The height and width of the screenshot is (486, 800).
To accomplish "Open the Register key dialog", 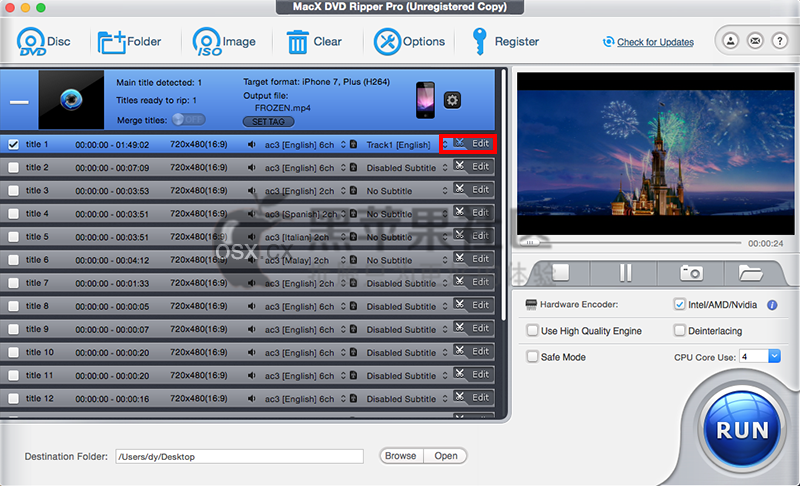I will (505, 42).
